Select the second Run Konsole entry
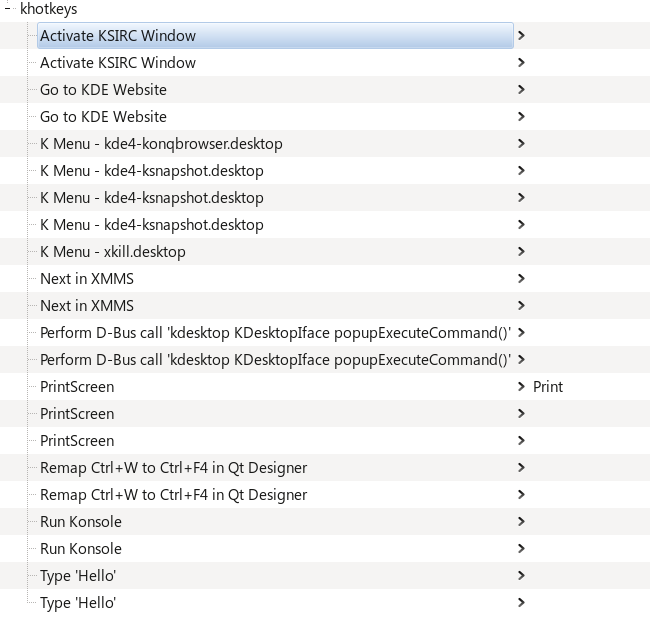 tap(81, 549)
